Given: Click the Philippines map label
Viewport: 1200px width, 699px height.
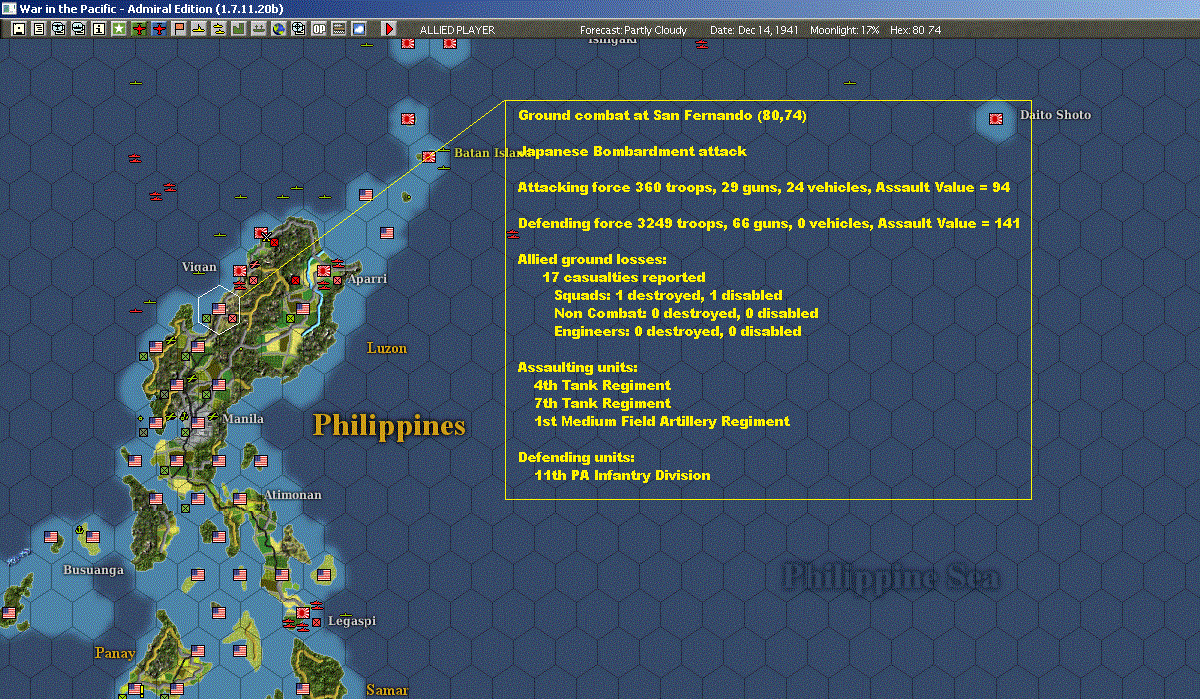Looking at the screenshot, I should [x=389, y=425].
